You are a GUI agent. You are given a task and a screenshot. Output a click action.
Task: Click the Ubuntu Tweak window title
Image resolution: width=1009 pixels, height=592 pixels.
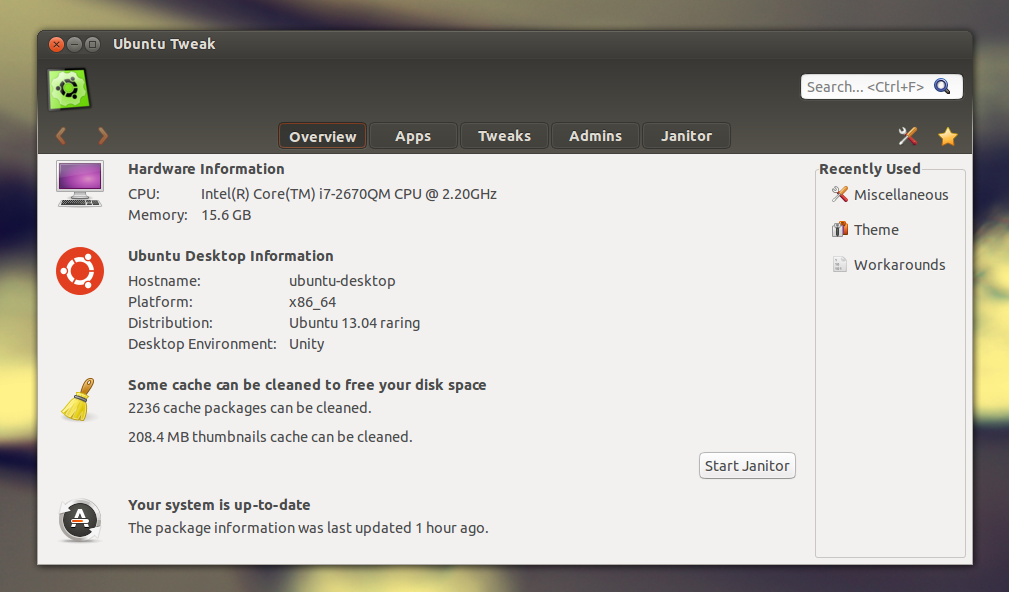(x=164, y=44)
